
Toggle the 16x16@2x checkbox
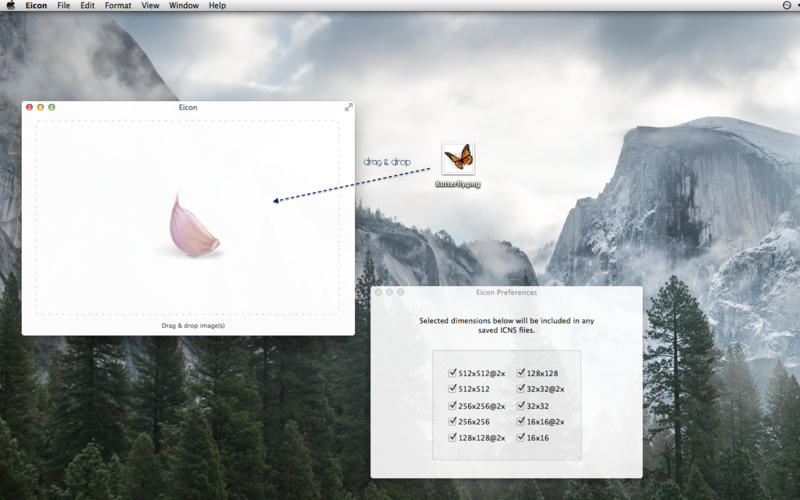click(x=521, y=421)
